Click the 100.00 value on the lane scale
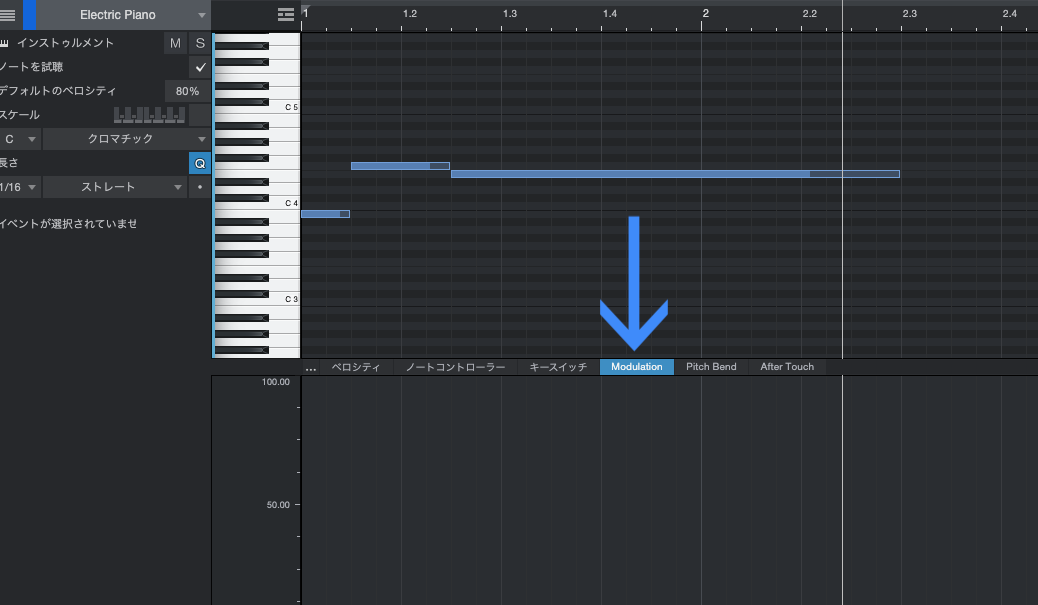1038x605 pixels. coord(275,382)
